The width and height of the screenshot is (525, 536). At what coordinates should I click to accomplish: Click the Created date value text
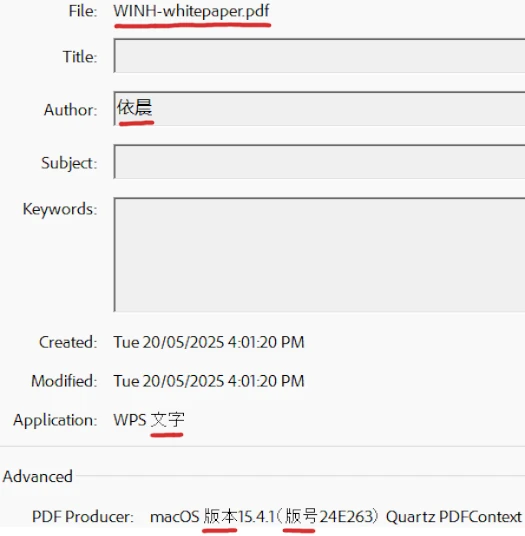coord(209,342)
